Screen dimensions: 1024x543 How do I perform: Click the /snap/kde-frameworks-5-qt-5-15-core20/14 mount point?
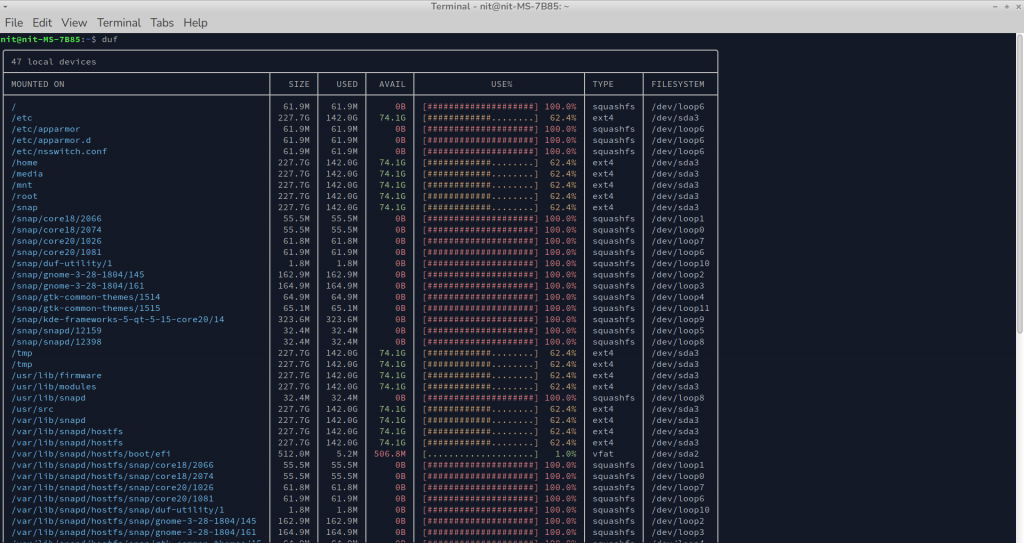[x=118, y=319]
